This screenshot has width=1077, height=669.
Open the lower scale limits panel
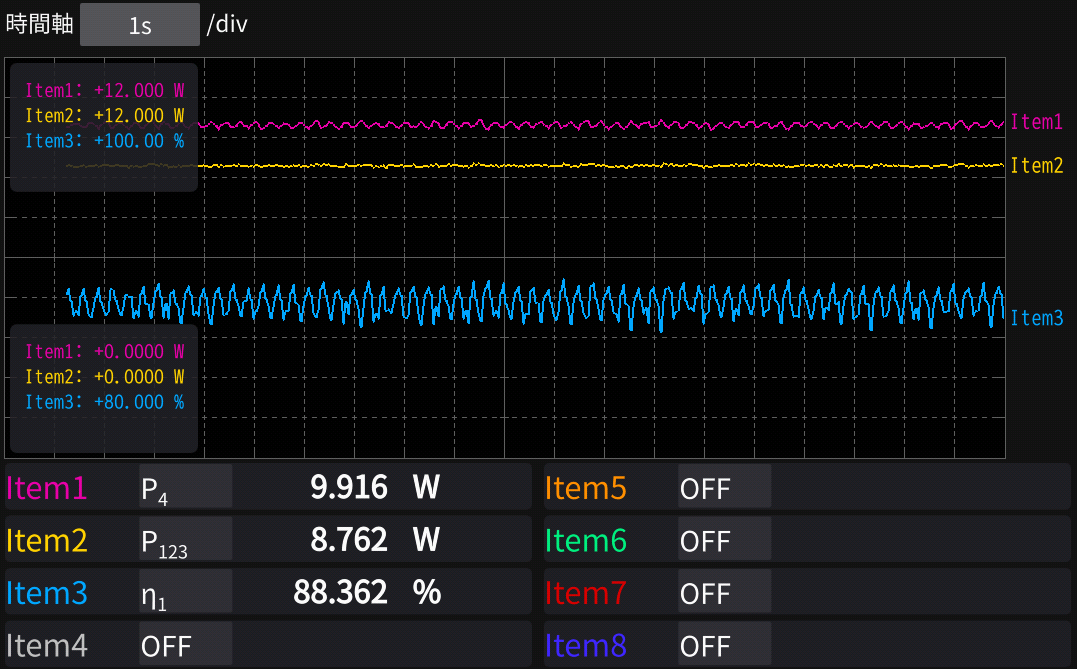tap(104, 388)
